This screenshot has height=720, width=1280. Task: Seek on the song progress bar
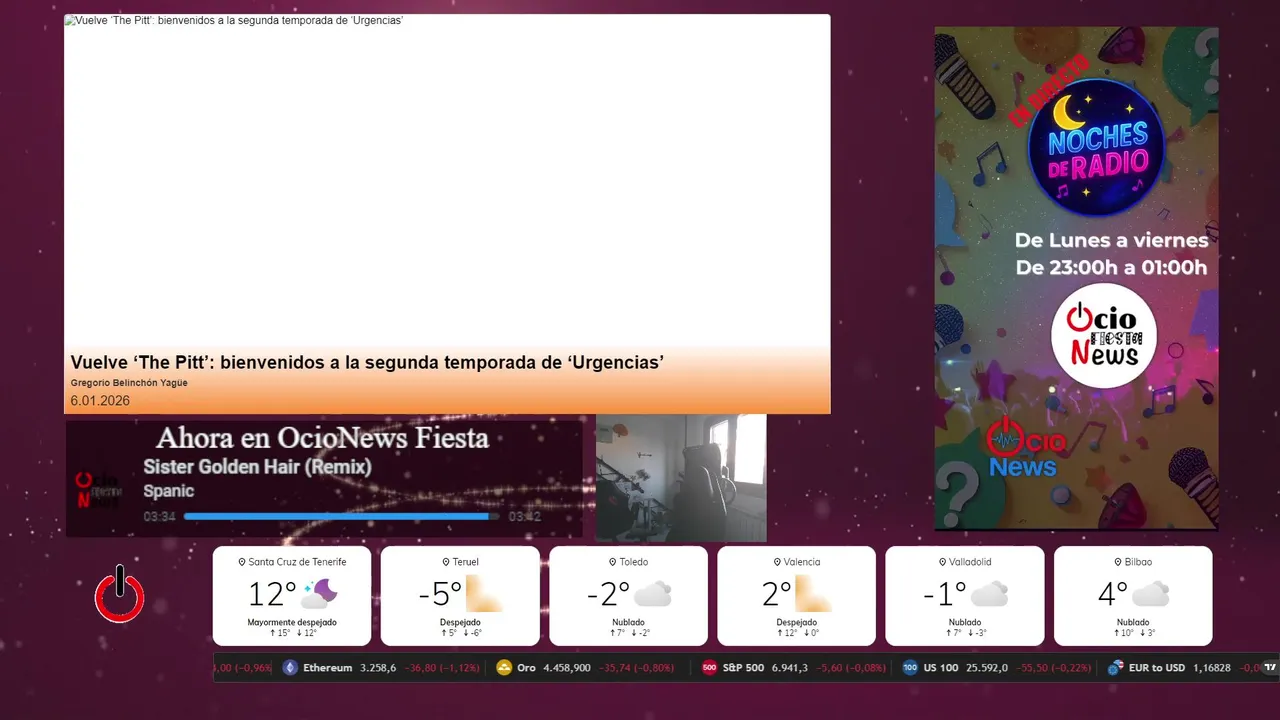(x=341, y=517)
